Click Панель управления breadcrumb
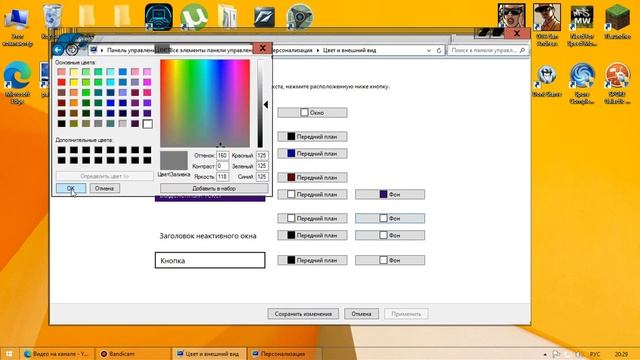The width and height of the screenshot is (640, 360). 131,50
